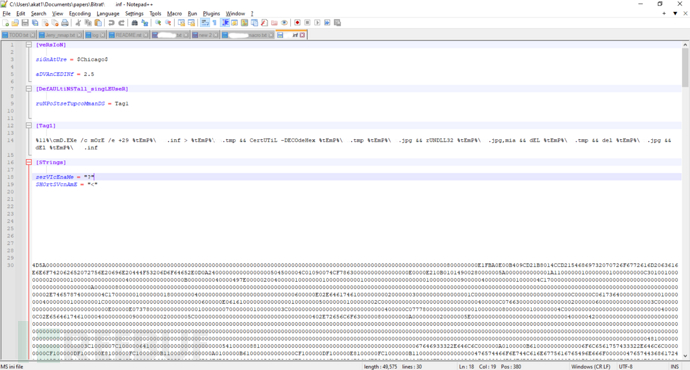Click the Close document toolbar icon
690x370 pixels.
tap(45, 23)
